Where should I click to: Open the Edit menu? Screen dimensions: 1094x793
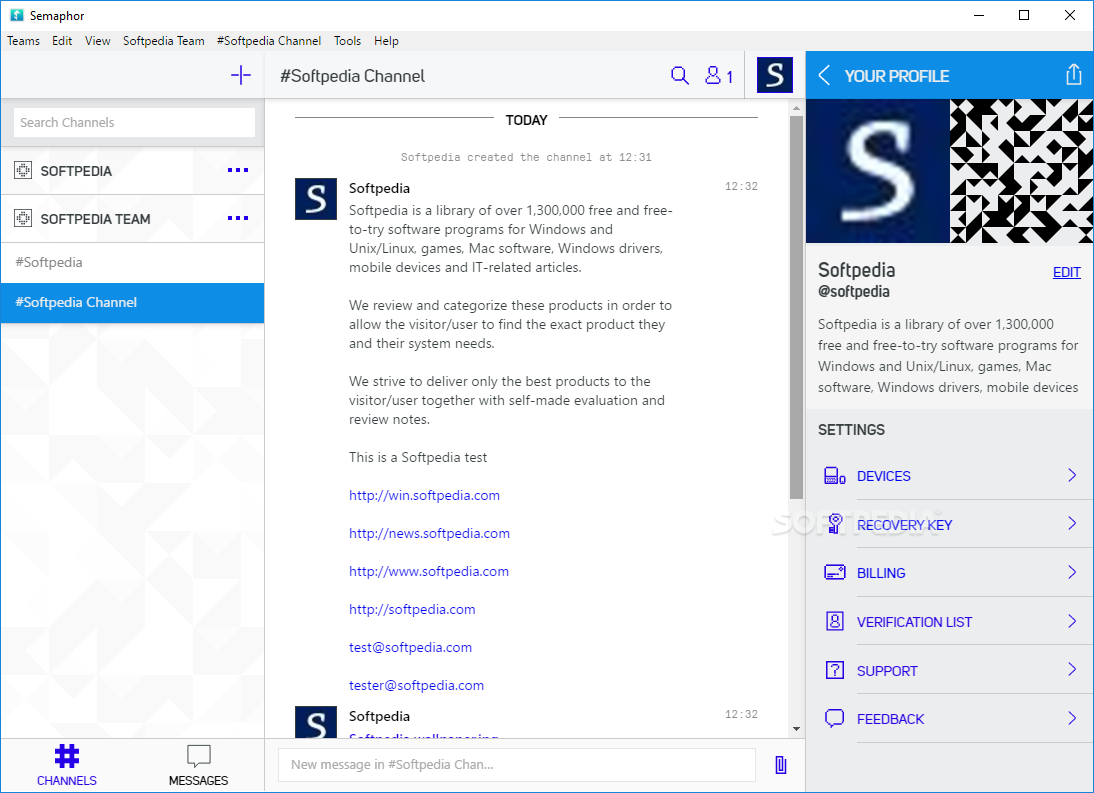pos(62,40)
